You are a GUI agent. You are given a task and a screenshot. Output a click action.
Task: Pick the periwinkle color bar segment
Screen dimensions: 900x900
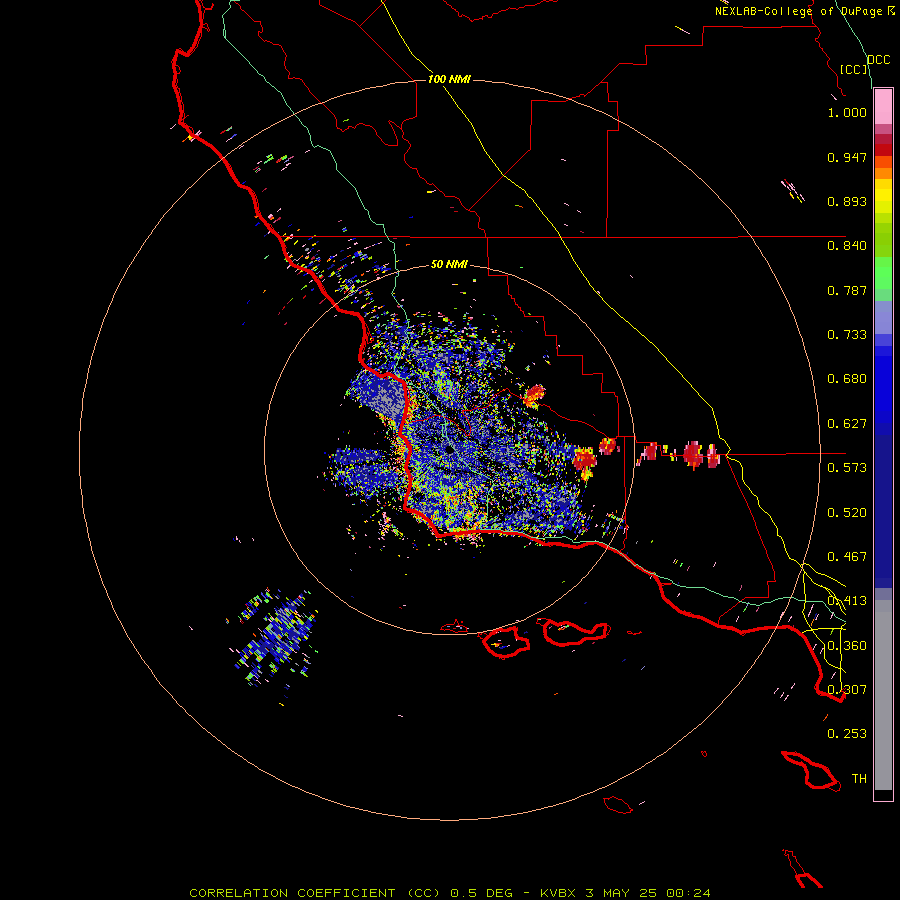[x=883, y=317]
